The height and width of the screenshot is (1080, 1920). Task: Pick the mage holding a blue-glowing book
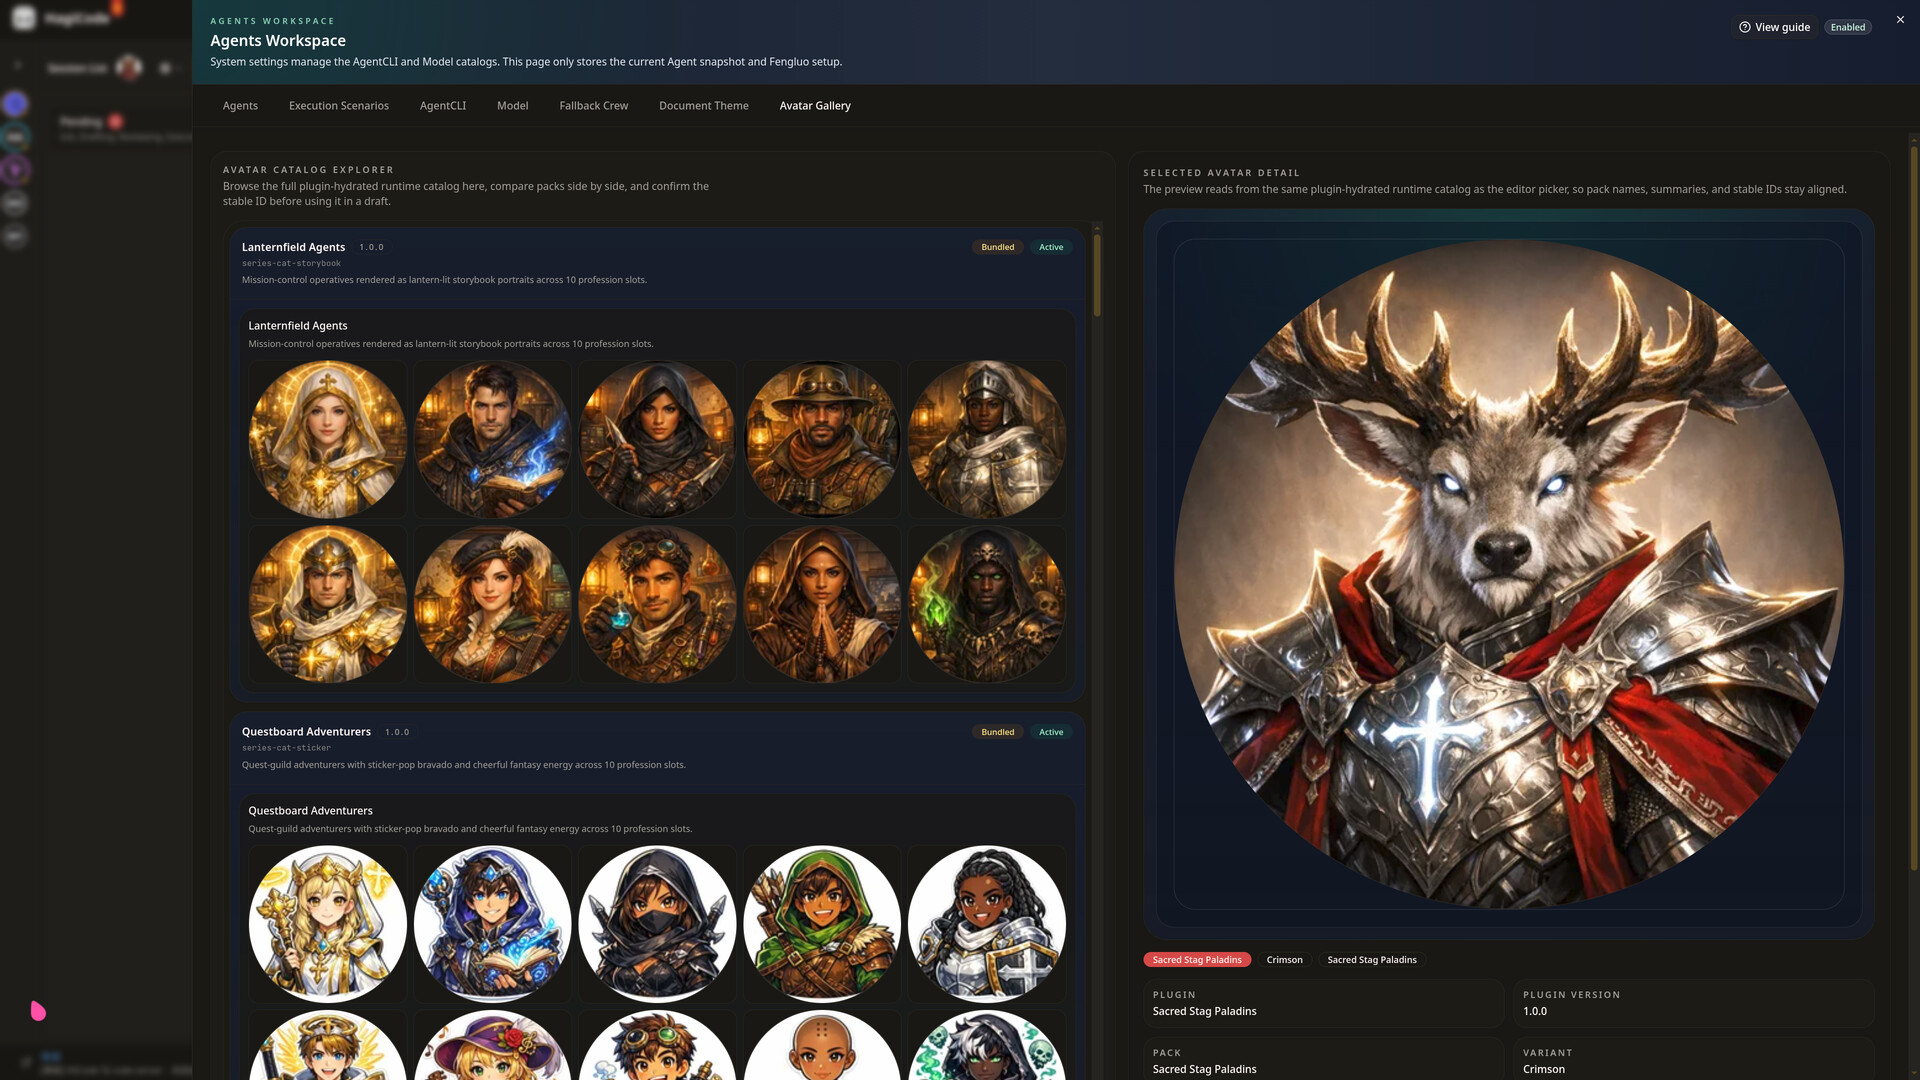tap(492, 439)
